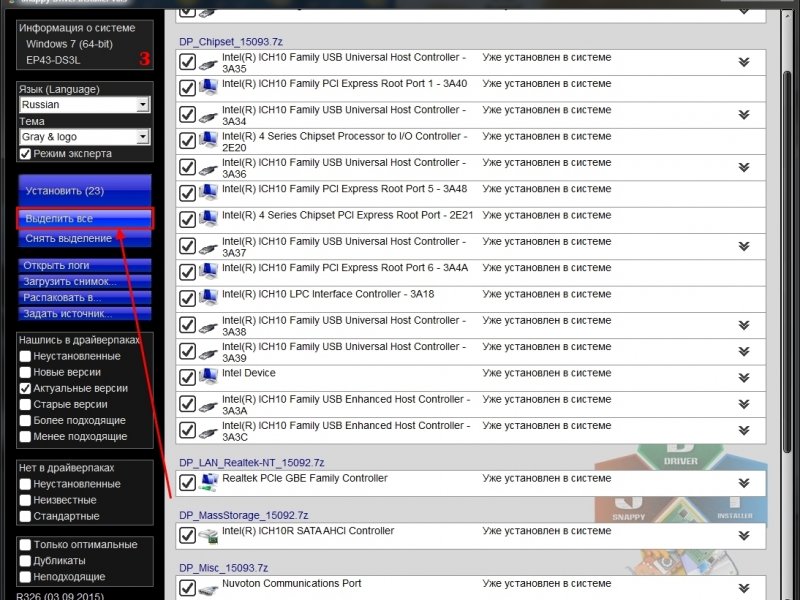The height and width of the screenshot is (600, 800).
Task: Check the Дубликаты filter
Action: point(25,561)
